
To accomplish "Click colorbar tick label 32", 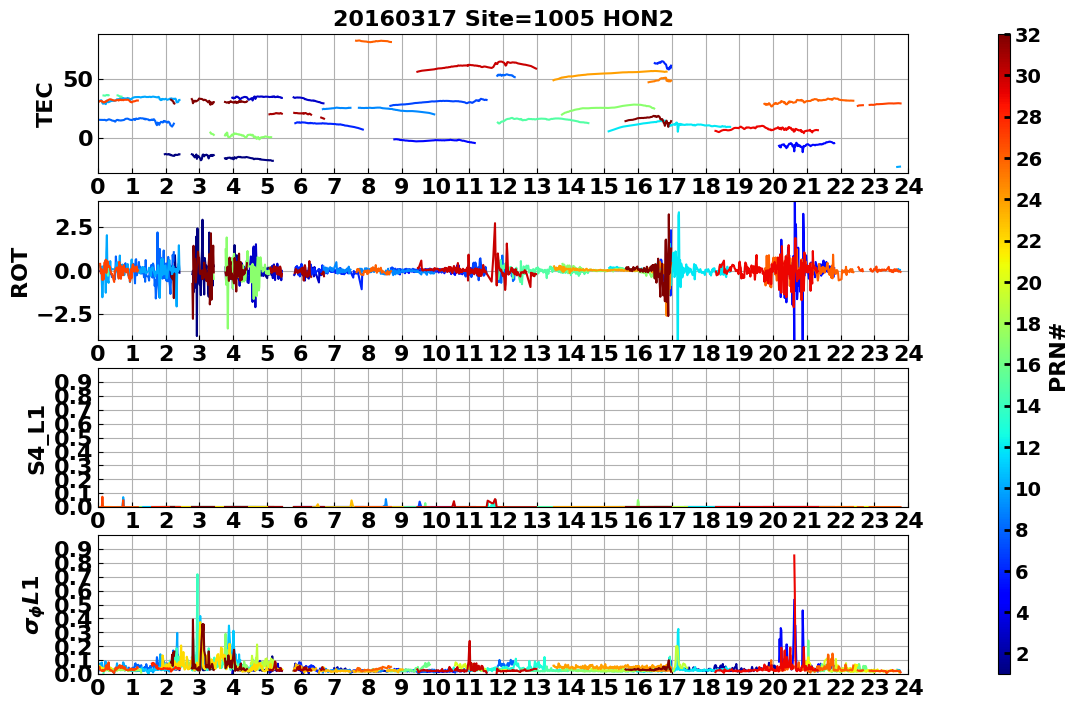I will click(x=1028, y=35).
